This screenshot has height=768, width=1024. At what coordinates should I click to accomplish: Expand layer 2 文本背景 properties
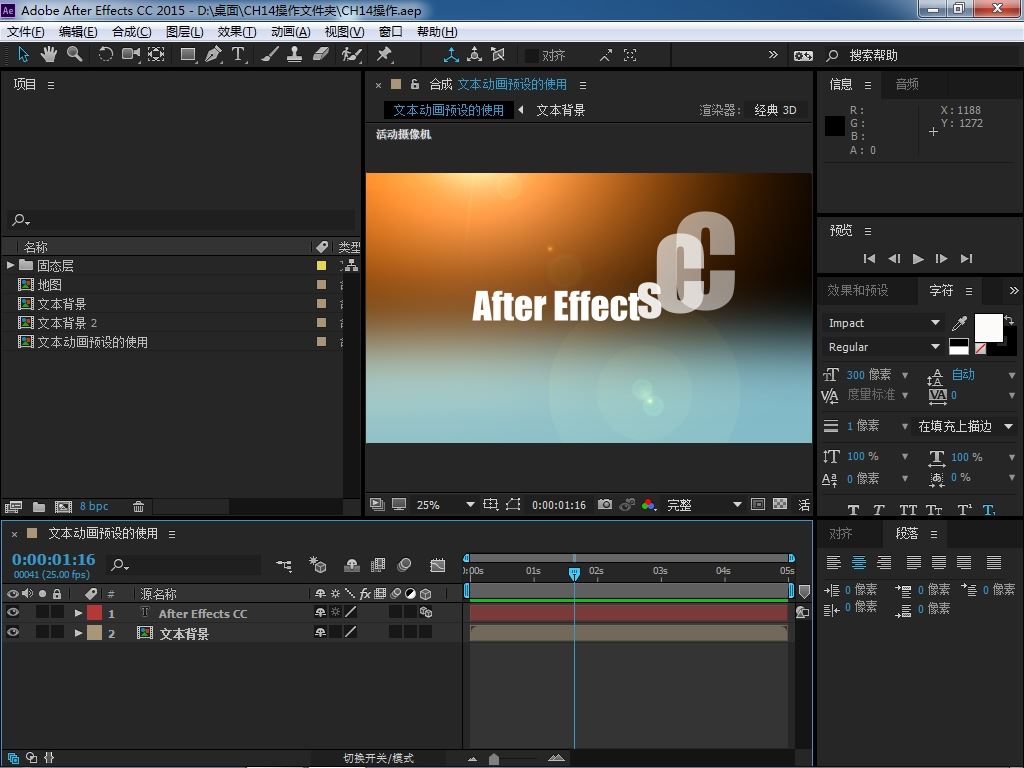[78, 632]
